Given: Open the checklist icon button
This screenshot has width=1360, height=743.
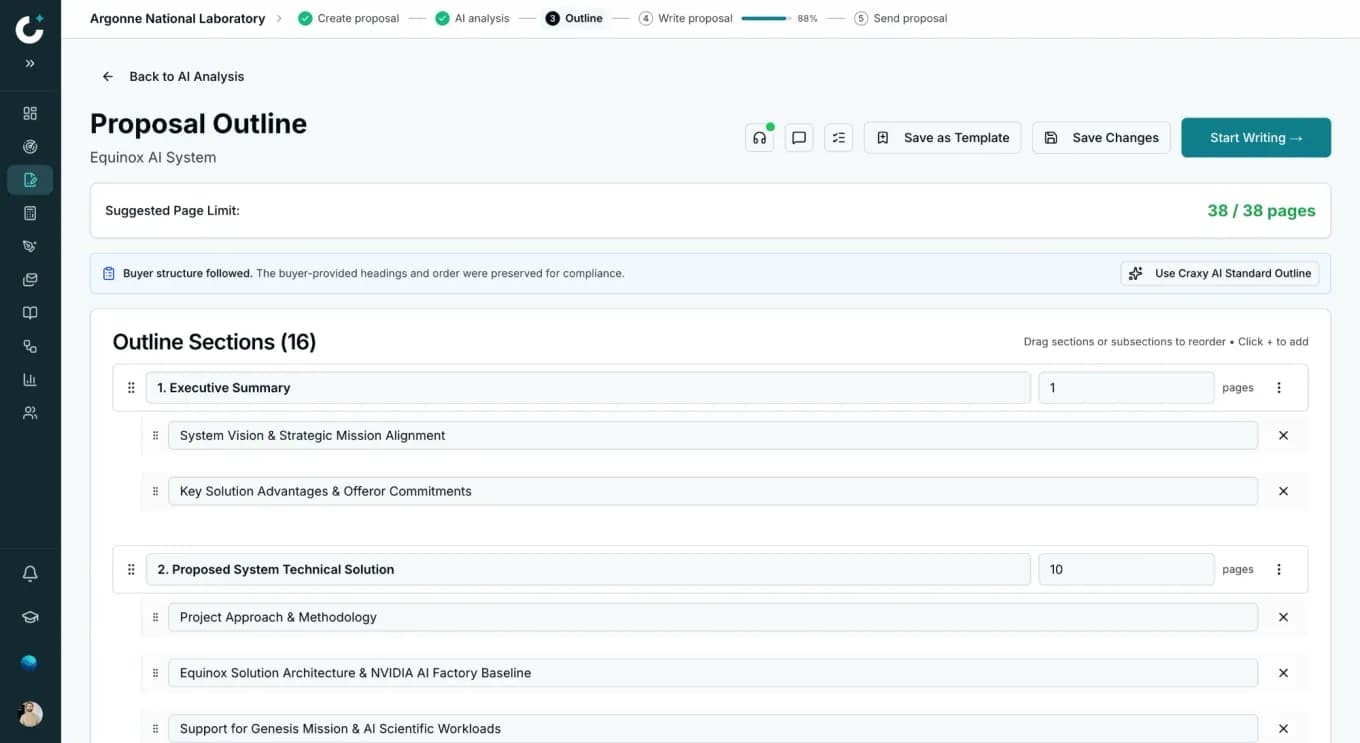Looking at the screenshot, I should click(838, 138).
